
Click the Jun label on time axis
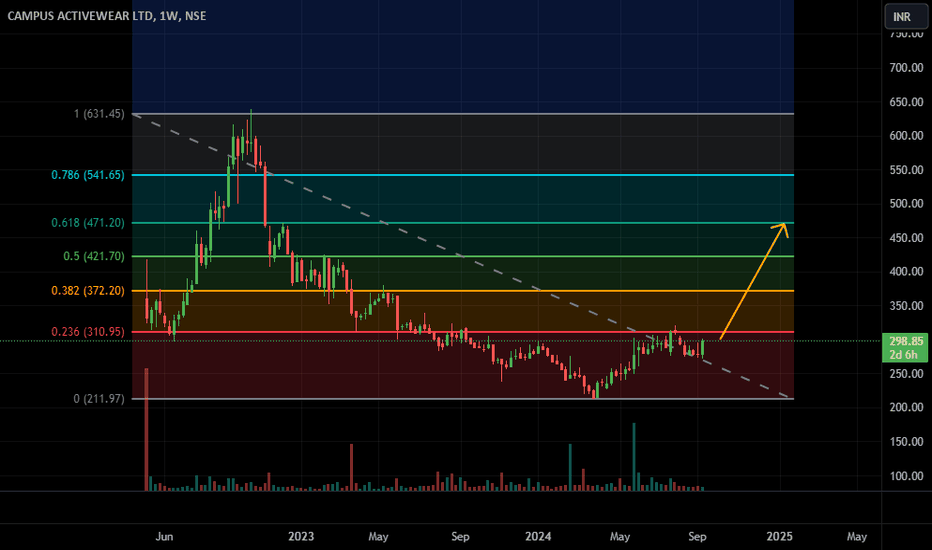164,536
